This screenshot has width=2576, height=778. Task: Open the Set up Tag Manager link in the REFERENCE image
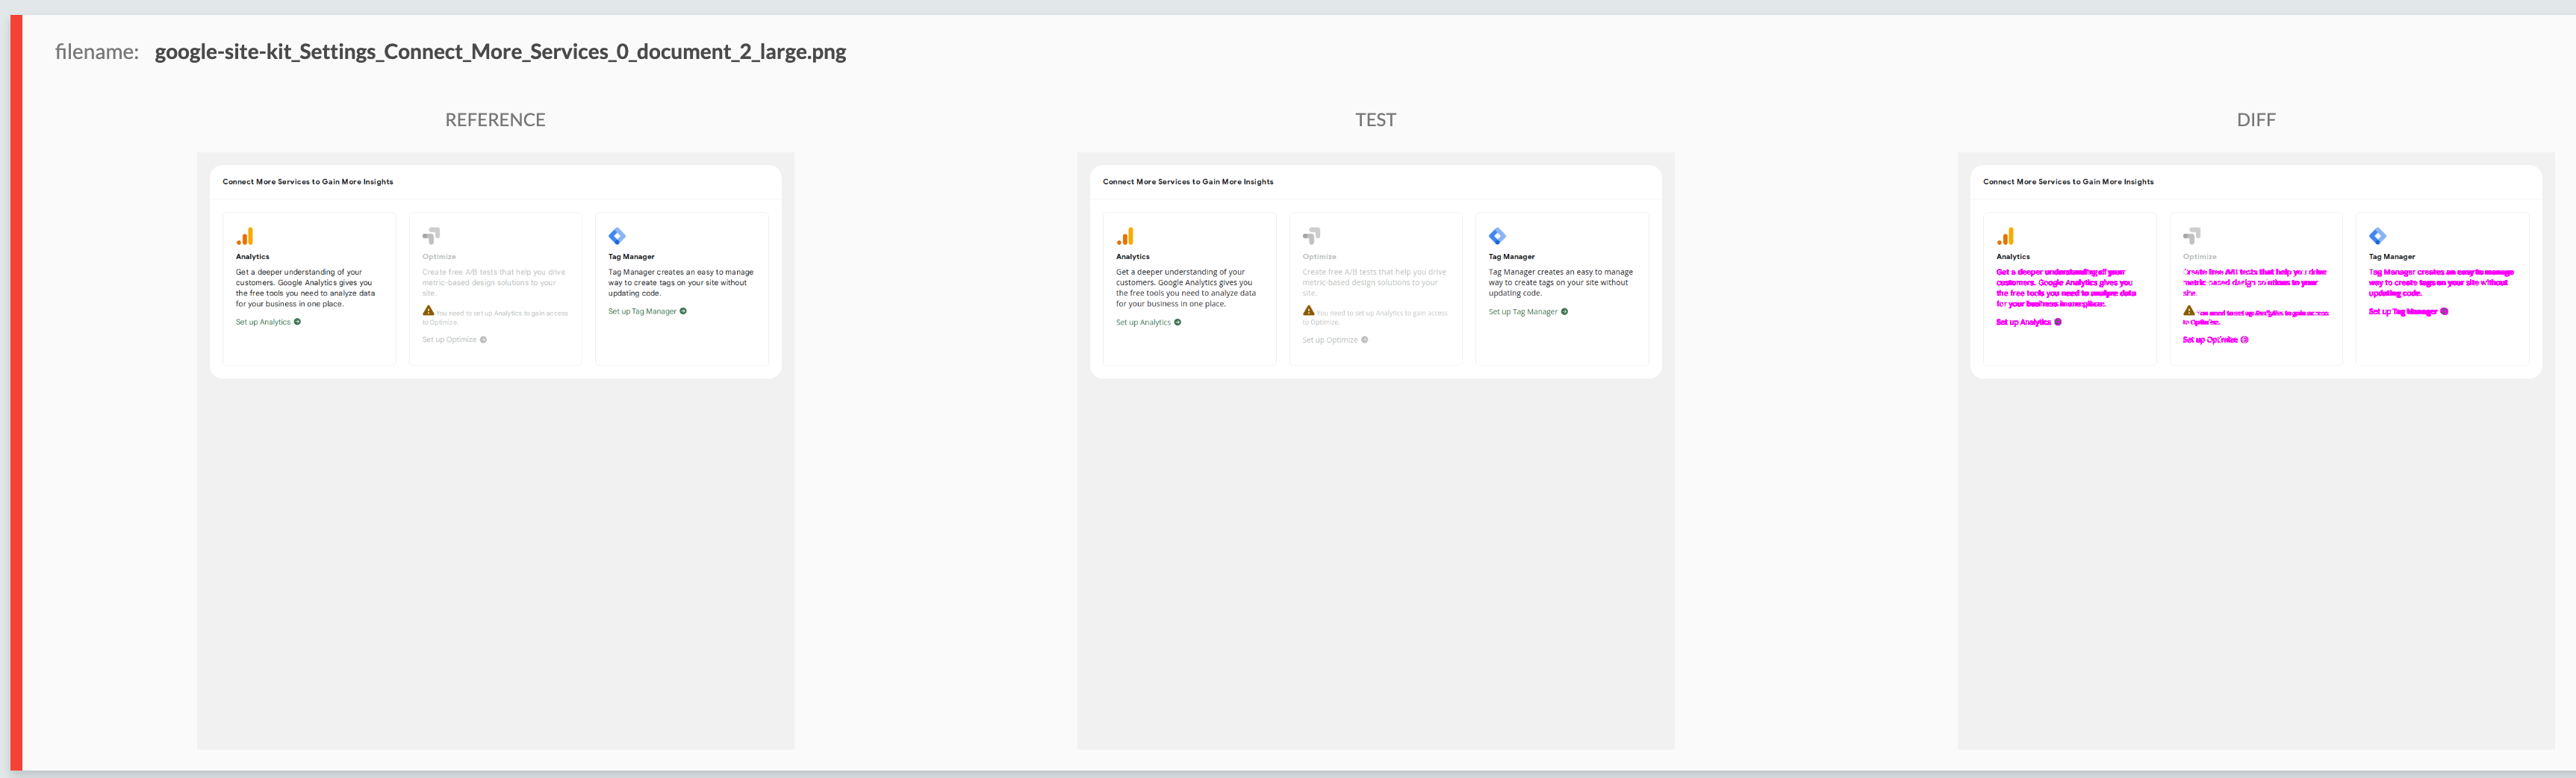pyautogui.click(x=647, y=311)
